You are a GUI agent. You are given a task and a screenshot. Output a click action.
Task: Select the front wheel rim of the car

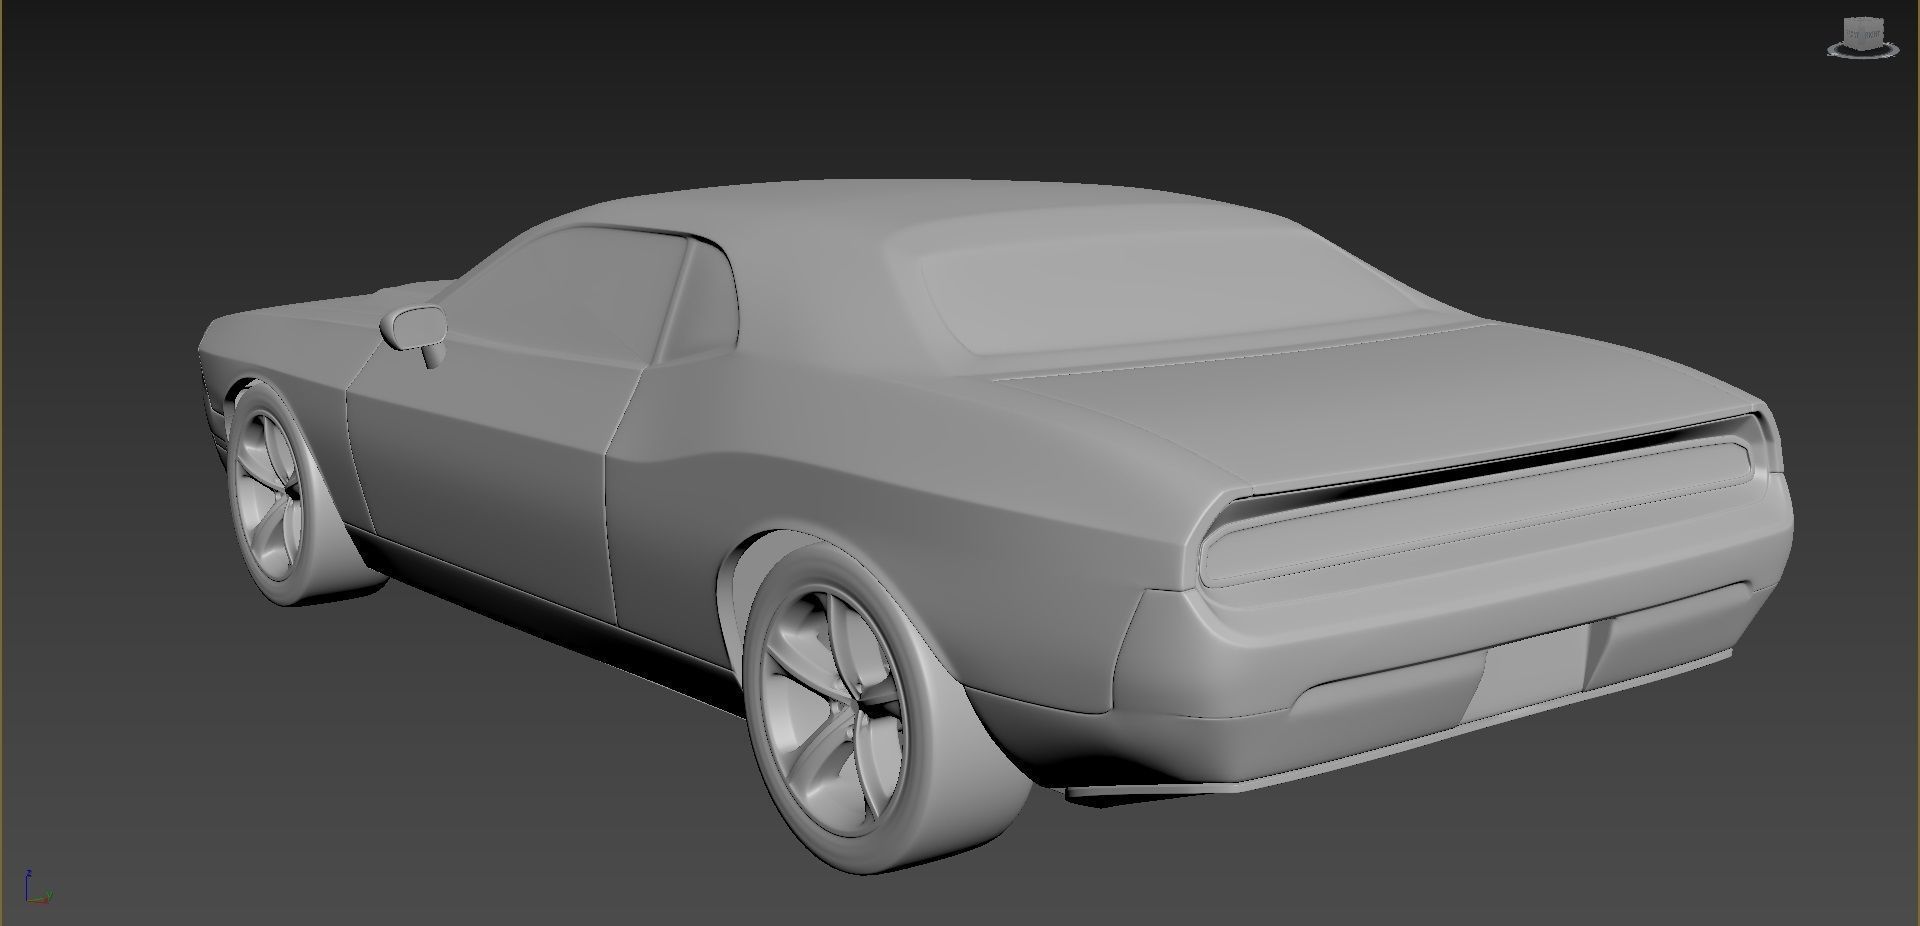[x=268, y=494]
